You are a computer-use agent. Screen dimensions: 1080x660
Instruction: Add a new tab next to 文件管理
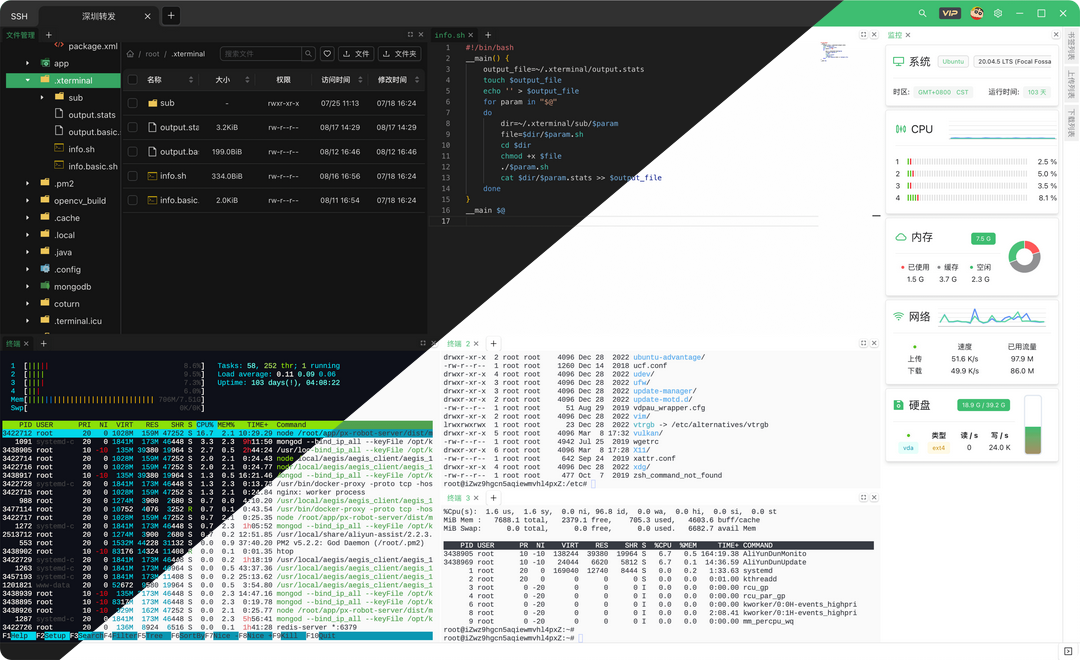coord(48,34)
